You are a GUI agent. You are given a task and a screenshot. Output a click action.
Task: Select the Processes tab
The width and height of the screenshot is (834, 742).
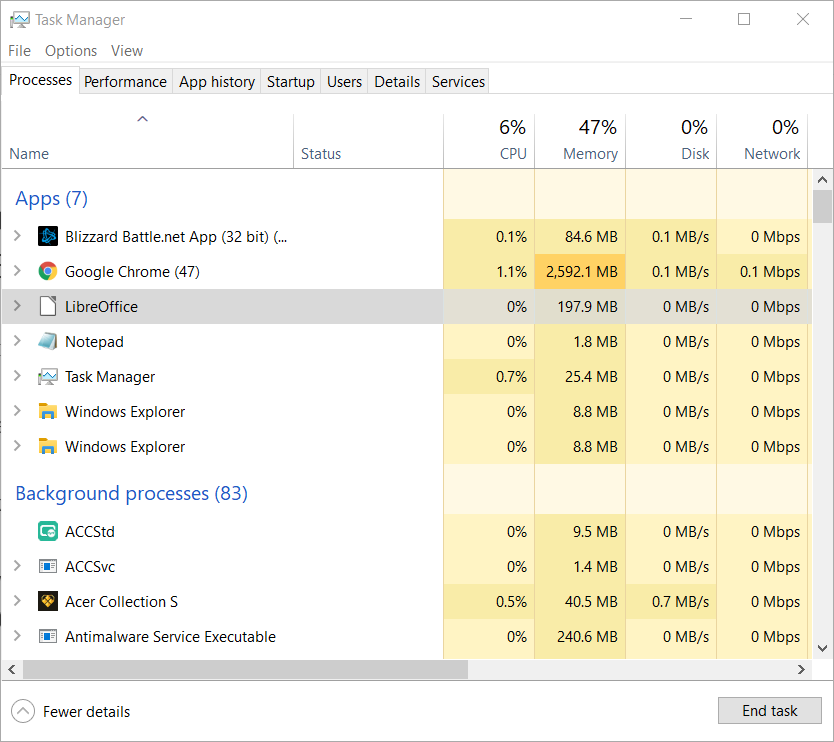[x=40, y=80]
